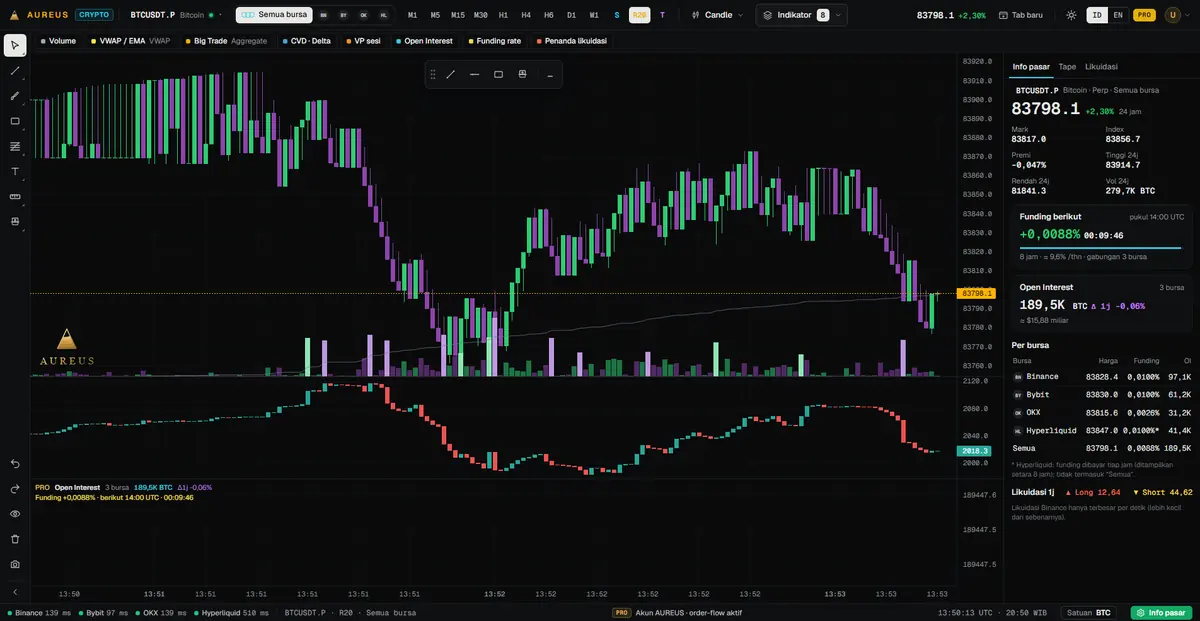Toggle the VP sesi indicator chip

click(364, 41)
